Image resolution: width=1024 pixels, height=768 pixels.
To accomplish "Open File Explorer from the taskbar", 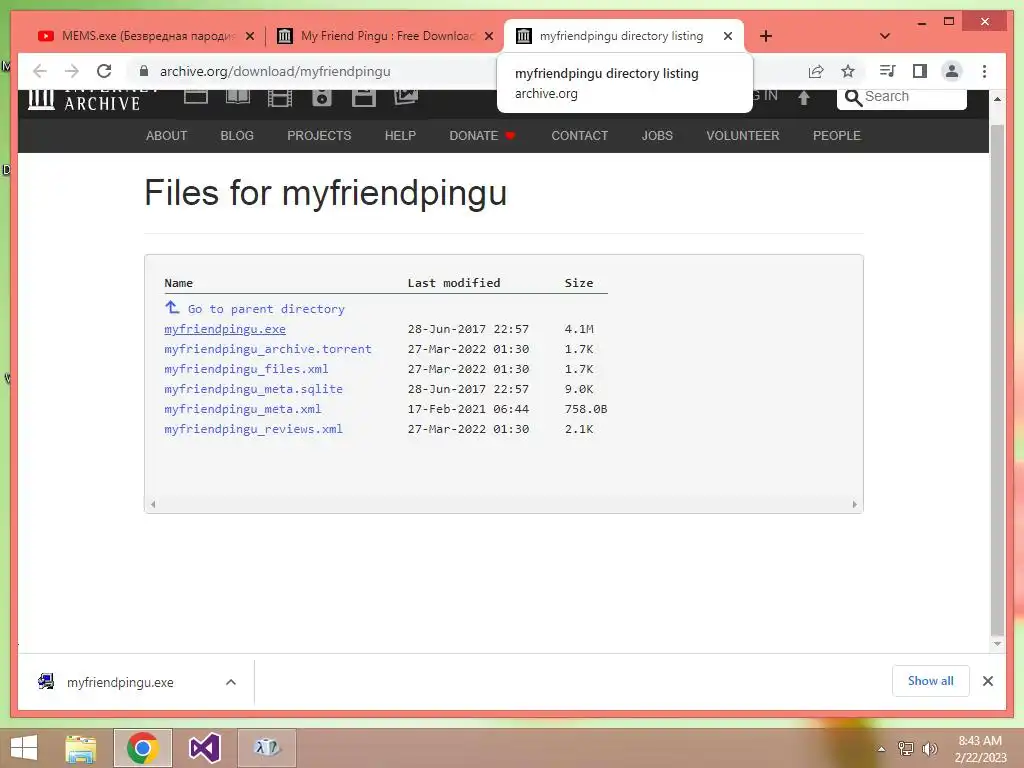I will tap(81, 748).
